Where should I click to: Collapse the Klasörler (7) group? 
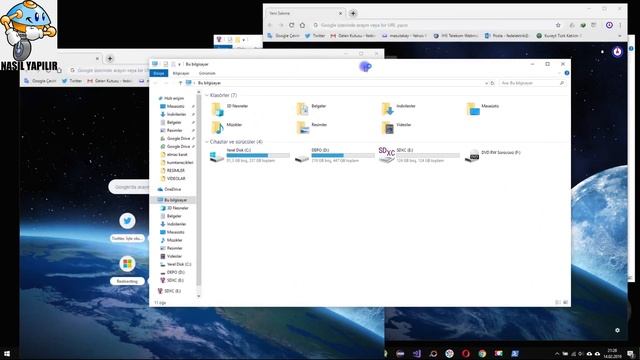(x=207, y=96)
